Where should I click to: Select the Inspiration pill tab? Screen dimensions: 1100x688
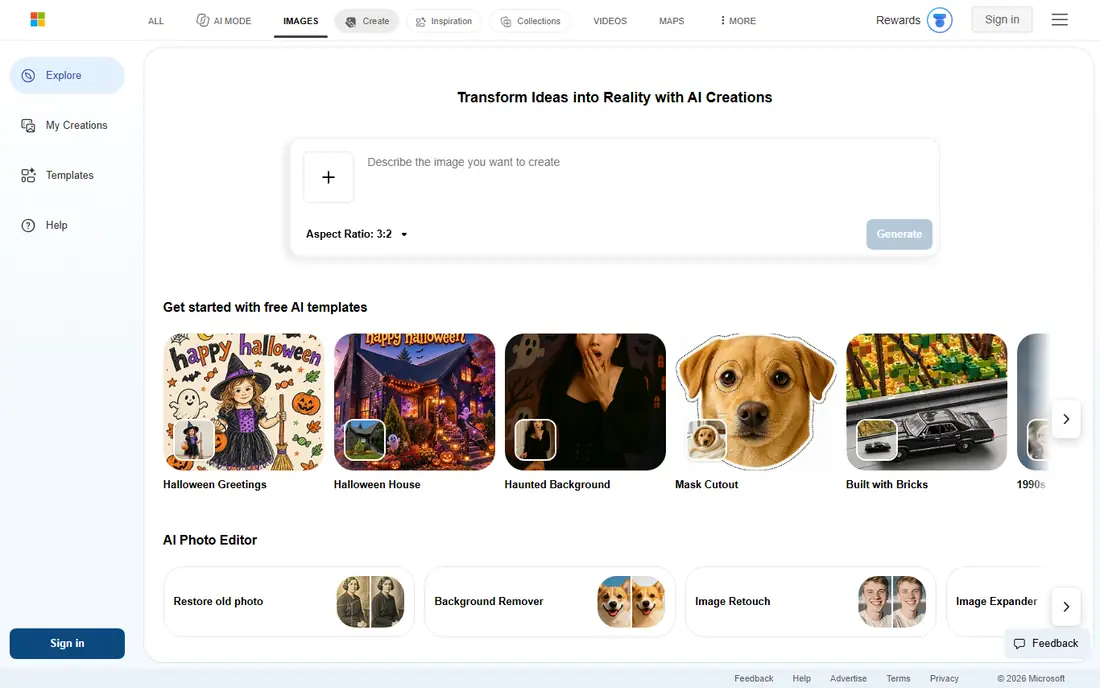click(x=444, y=21)
